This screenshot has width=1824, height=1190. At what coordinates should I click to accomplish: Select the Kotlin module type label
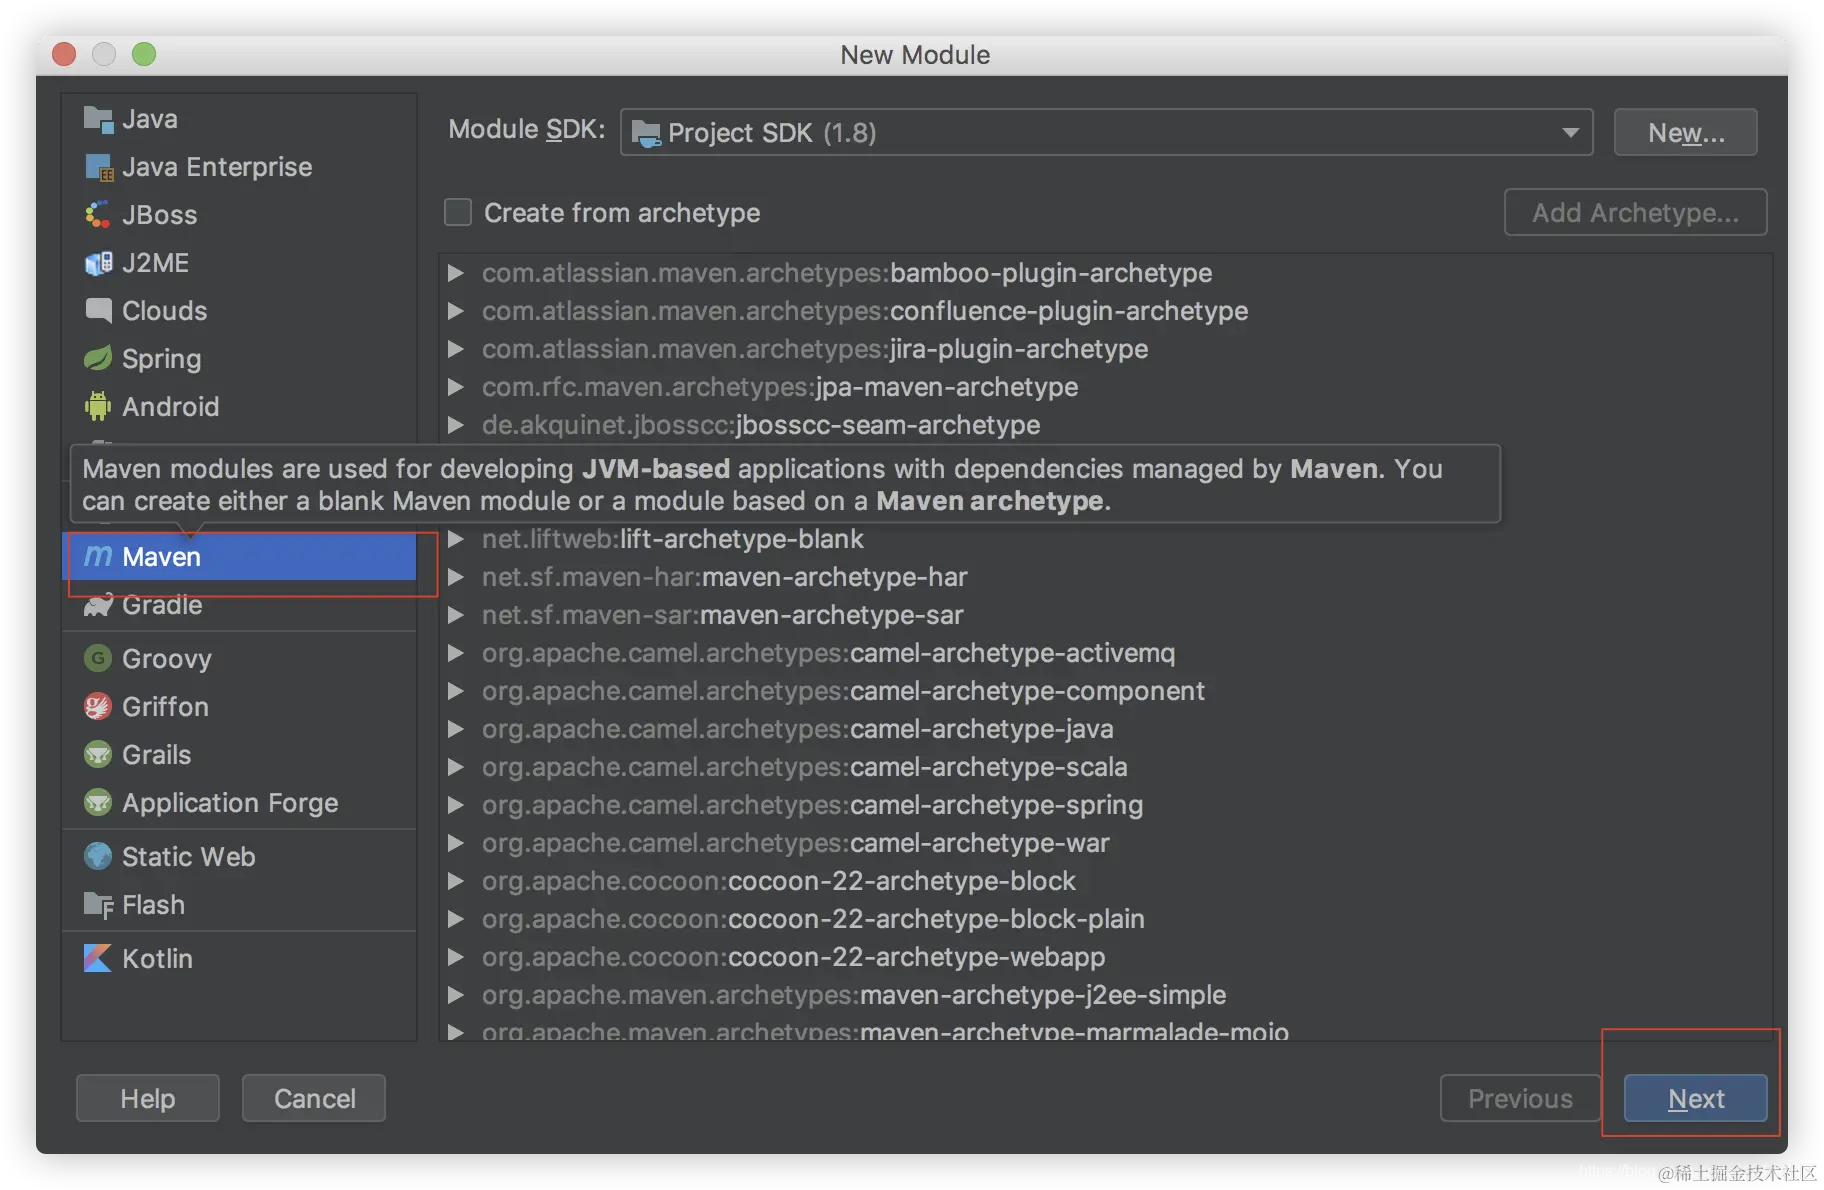157,958
